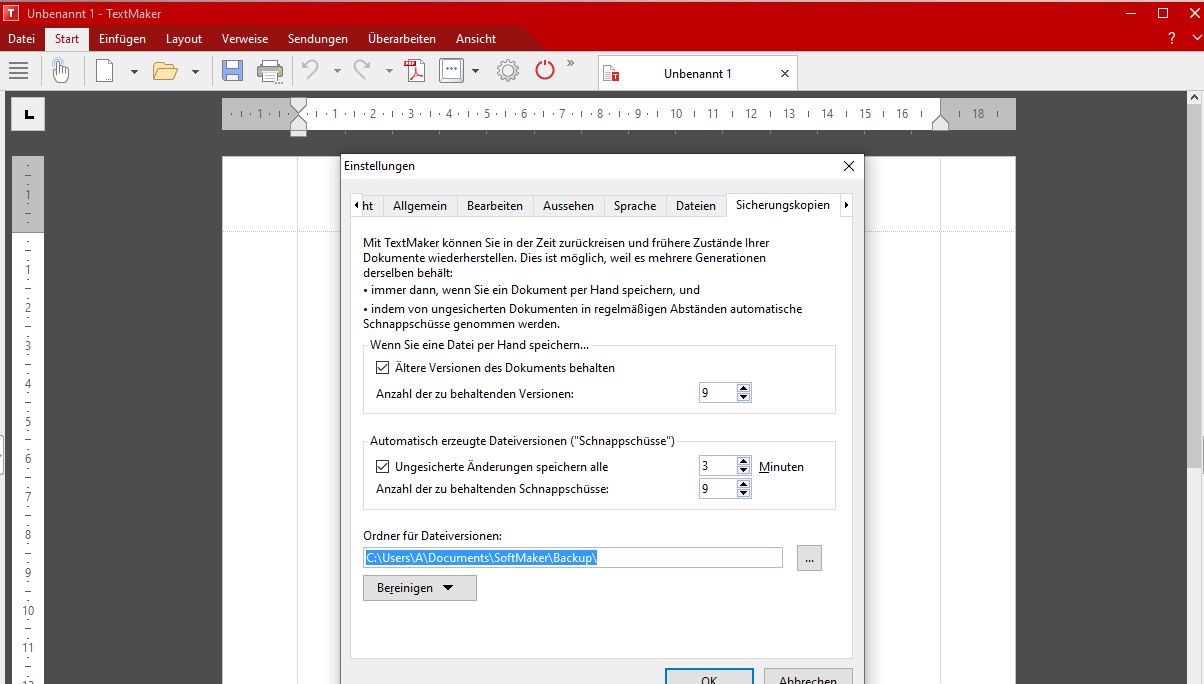1204x684 pixels.
Task: Open the Einfügen ribbon tab
Action: pyautogui.click(x=122, y=39)
